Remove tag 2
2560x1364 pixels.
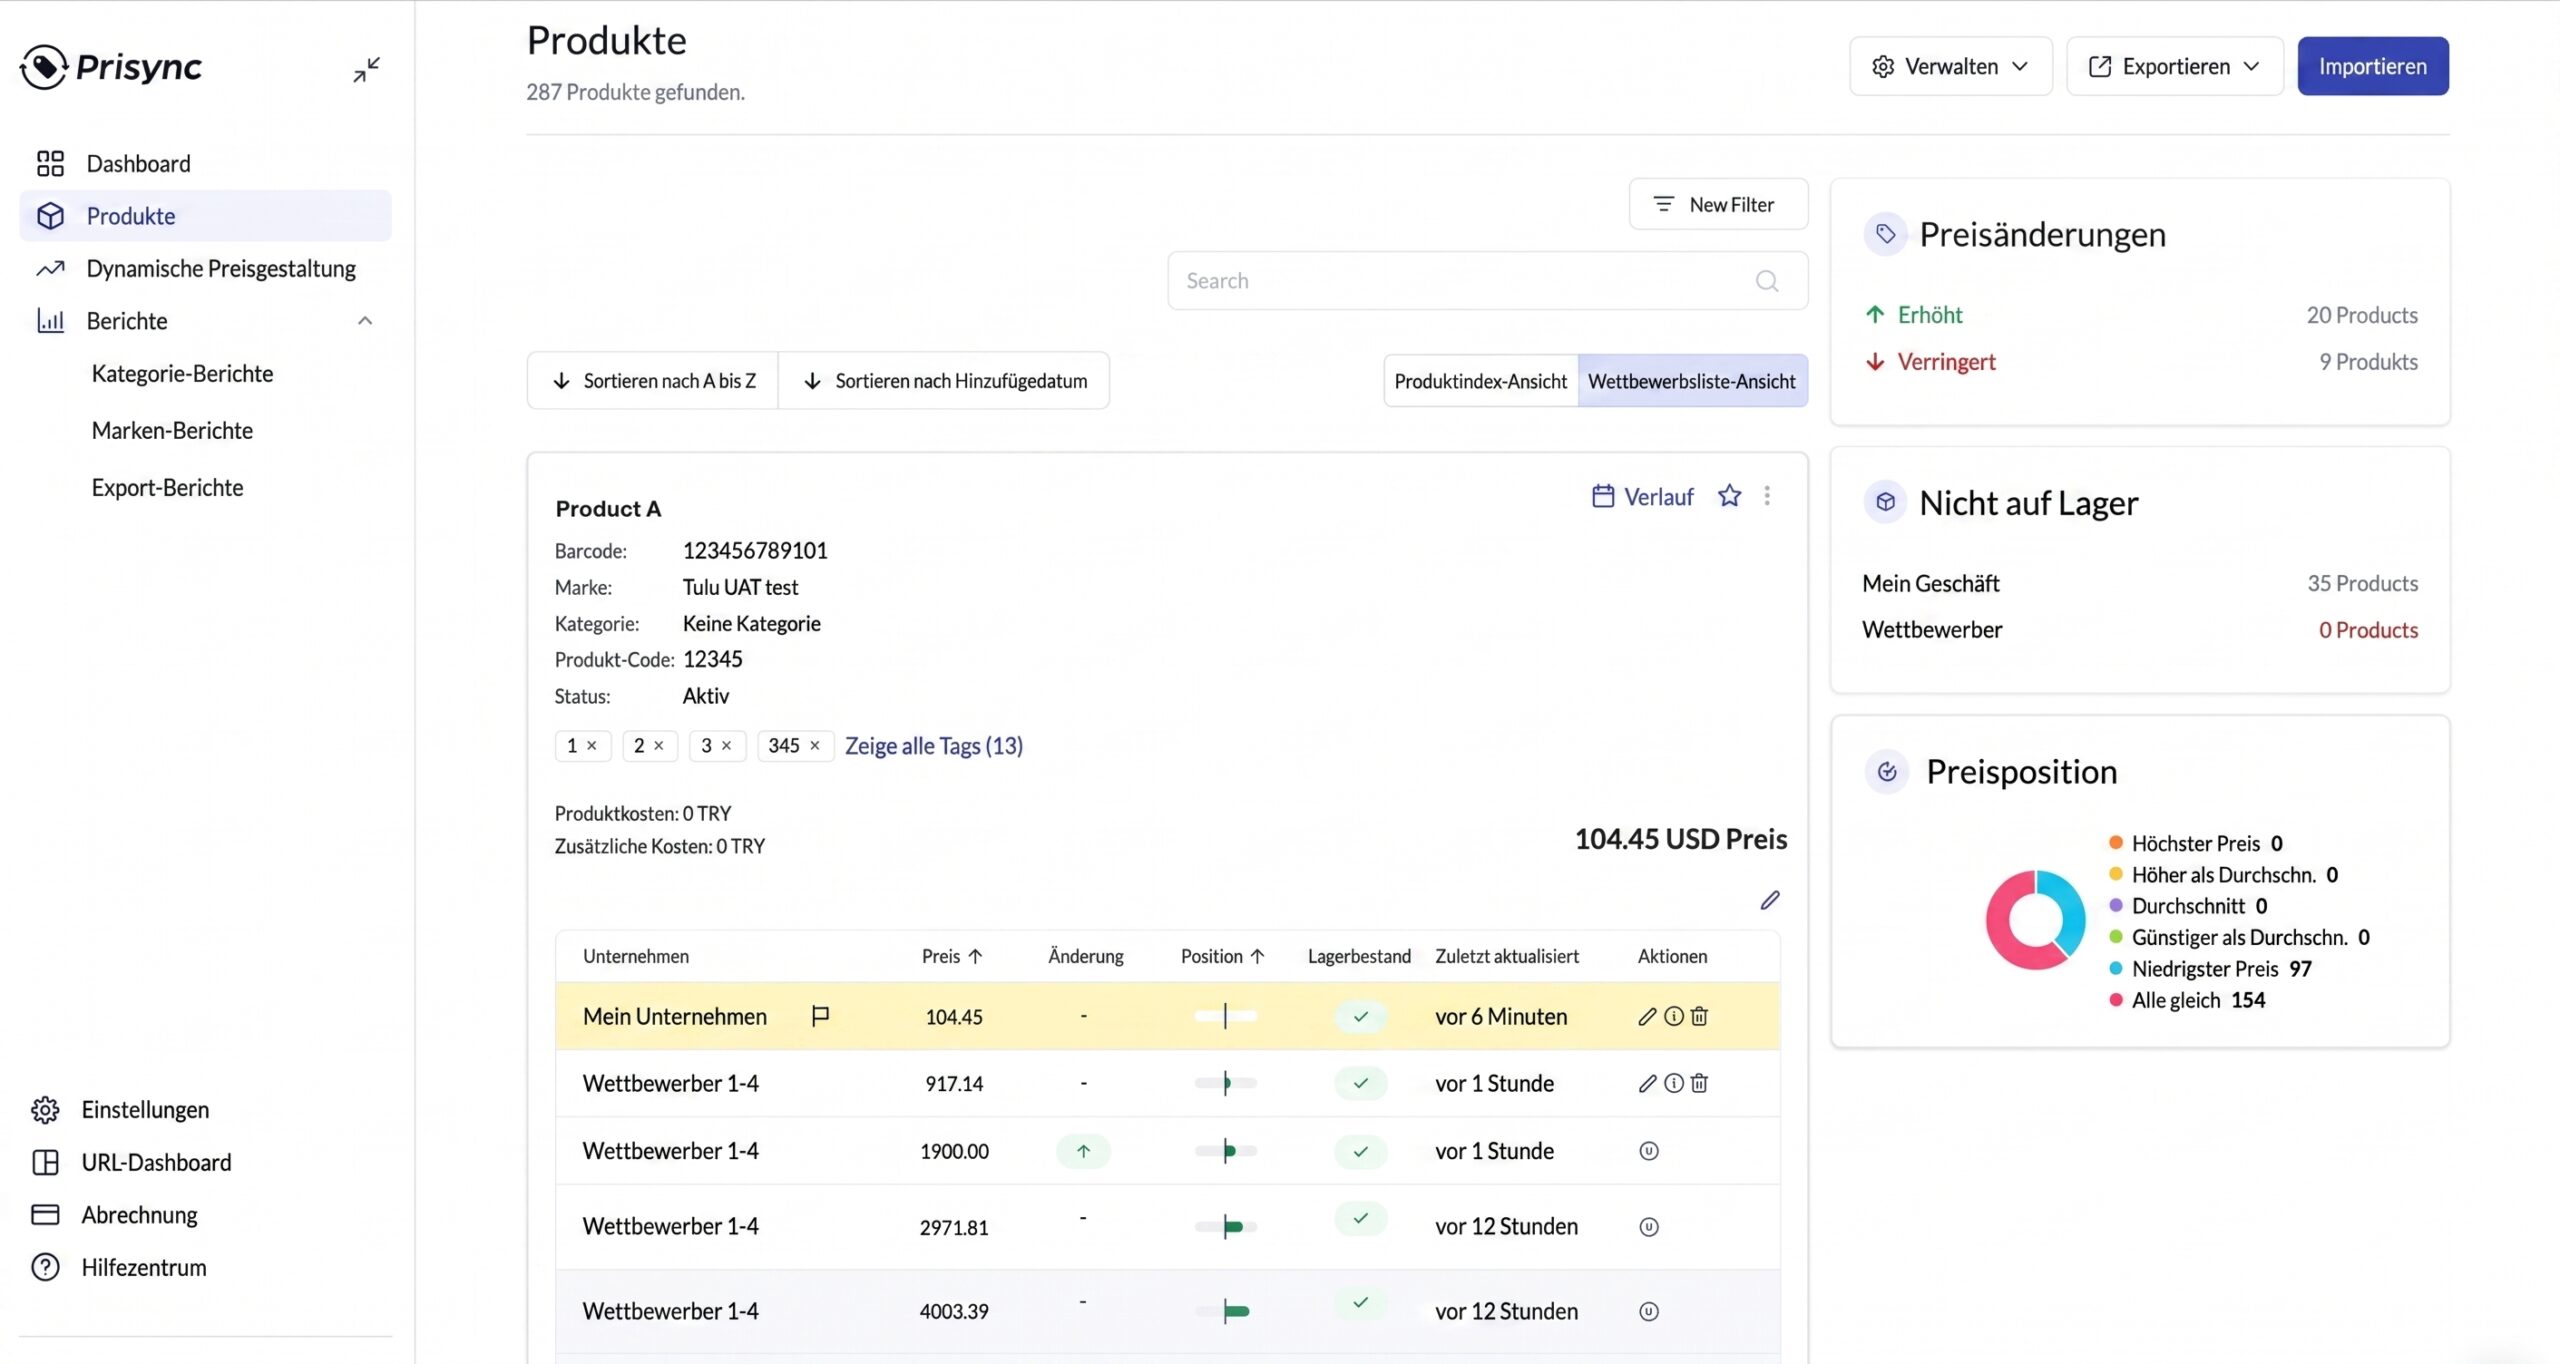pyautogui.click(x=659, y=745)
